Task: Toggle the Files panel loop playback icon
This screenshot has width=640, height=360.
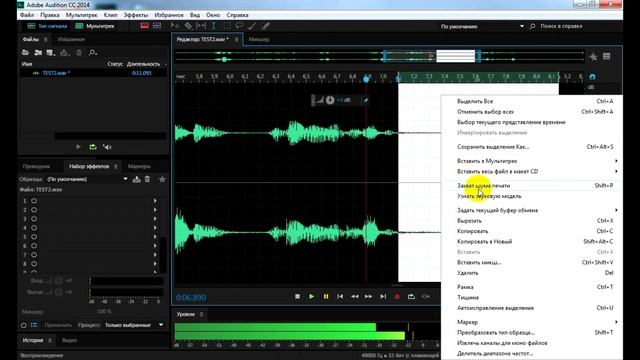Action: 93,147
